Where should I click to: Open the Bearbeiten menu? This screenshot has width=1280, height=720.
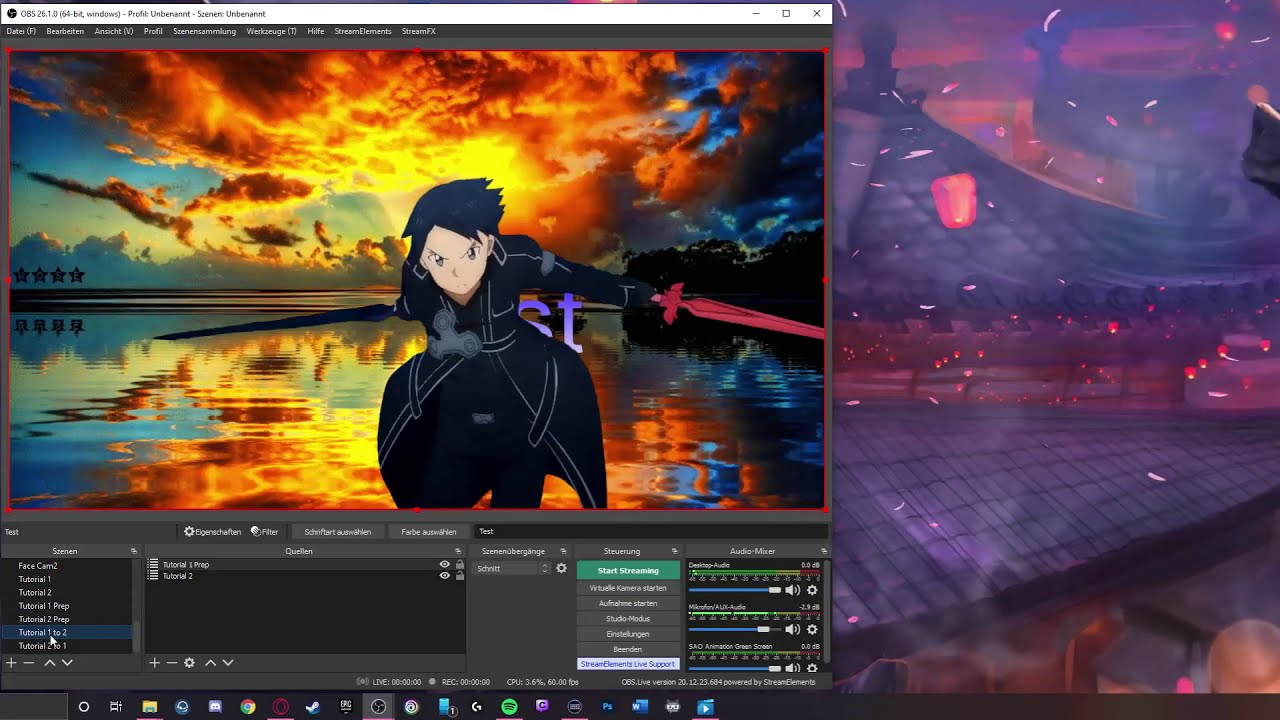pos(65,31)
